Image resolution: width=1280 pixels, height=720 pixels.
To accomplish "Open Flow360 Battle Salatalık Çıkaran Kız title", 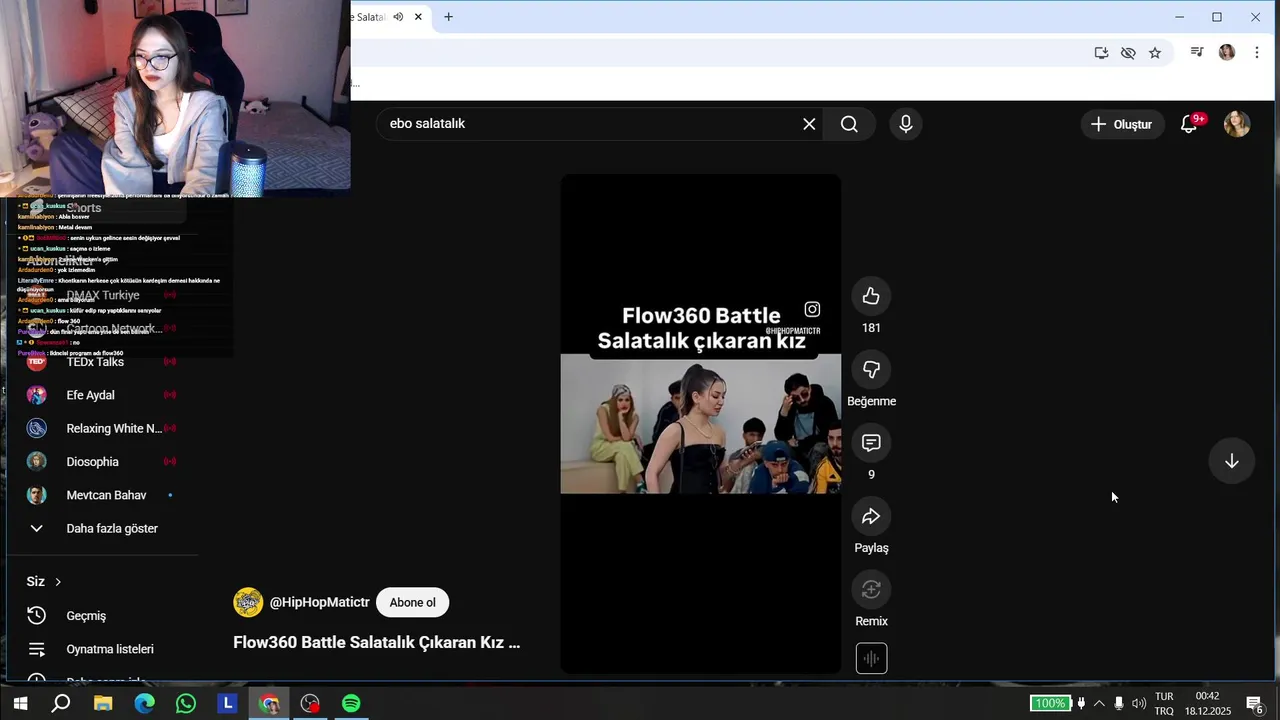I will [x=377, y=643].
